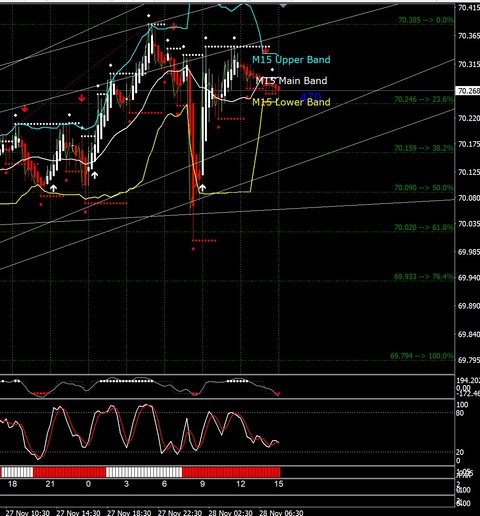Click Fibonacci level 70.159 --> 38.2%

pos(423,148)
